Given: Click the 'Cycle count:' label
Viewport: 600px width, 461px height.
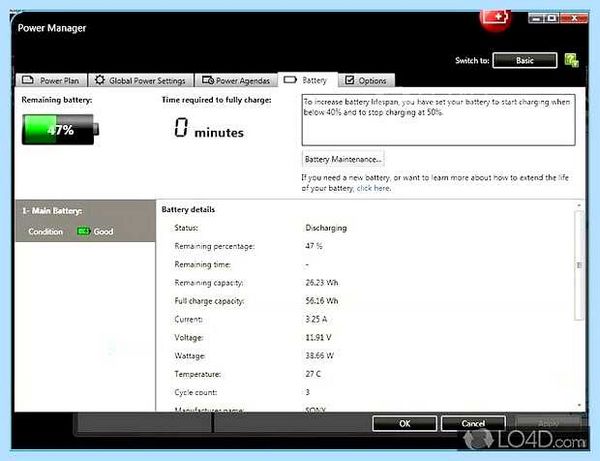Looking at the screenshot, I should 196,392.
